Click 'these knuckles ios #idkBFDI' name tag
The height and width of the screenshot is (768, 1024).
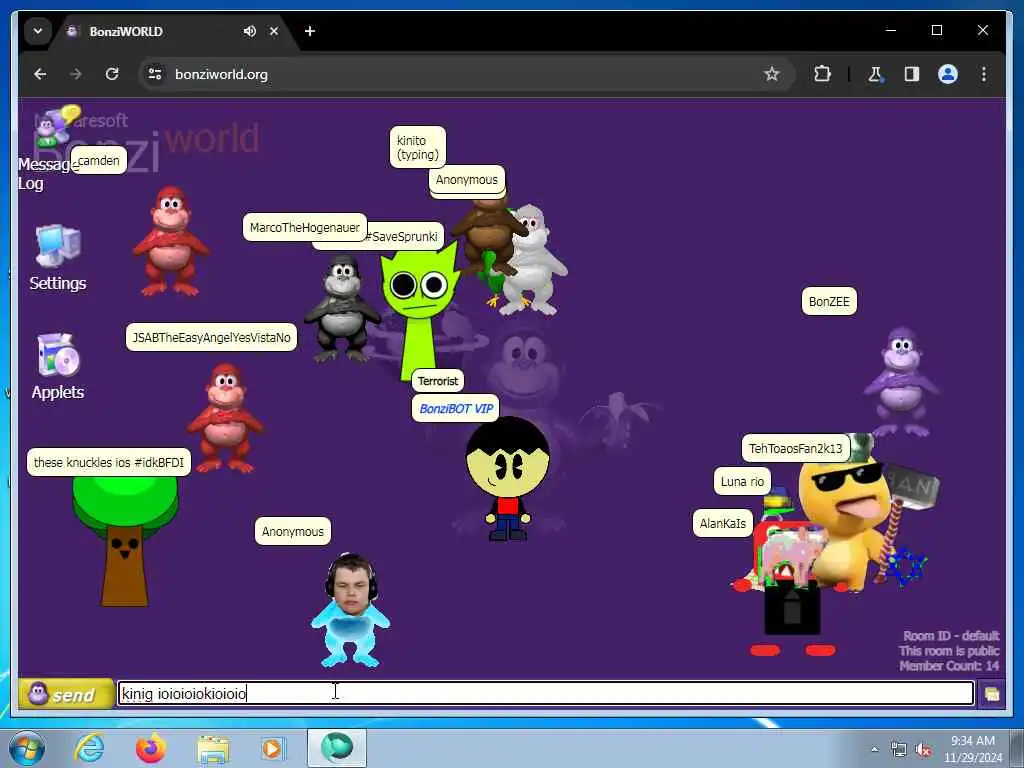(x=109, y=462)
